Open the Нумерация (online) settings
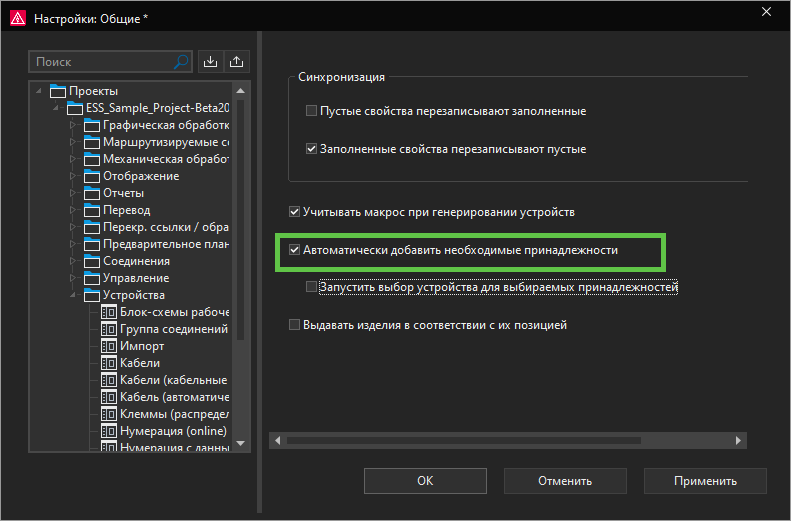This screenshot has height=521, width=791. (x=173, y=431)
